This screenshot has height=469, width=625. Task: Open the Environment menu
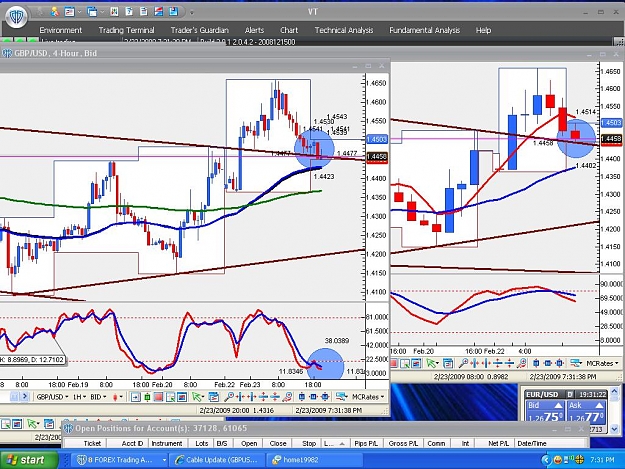pyautogui.click(x=61, y=30)
